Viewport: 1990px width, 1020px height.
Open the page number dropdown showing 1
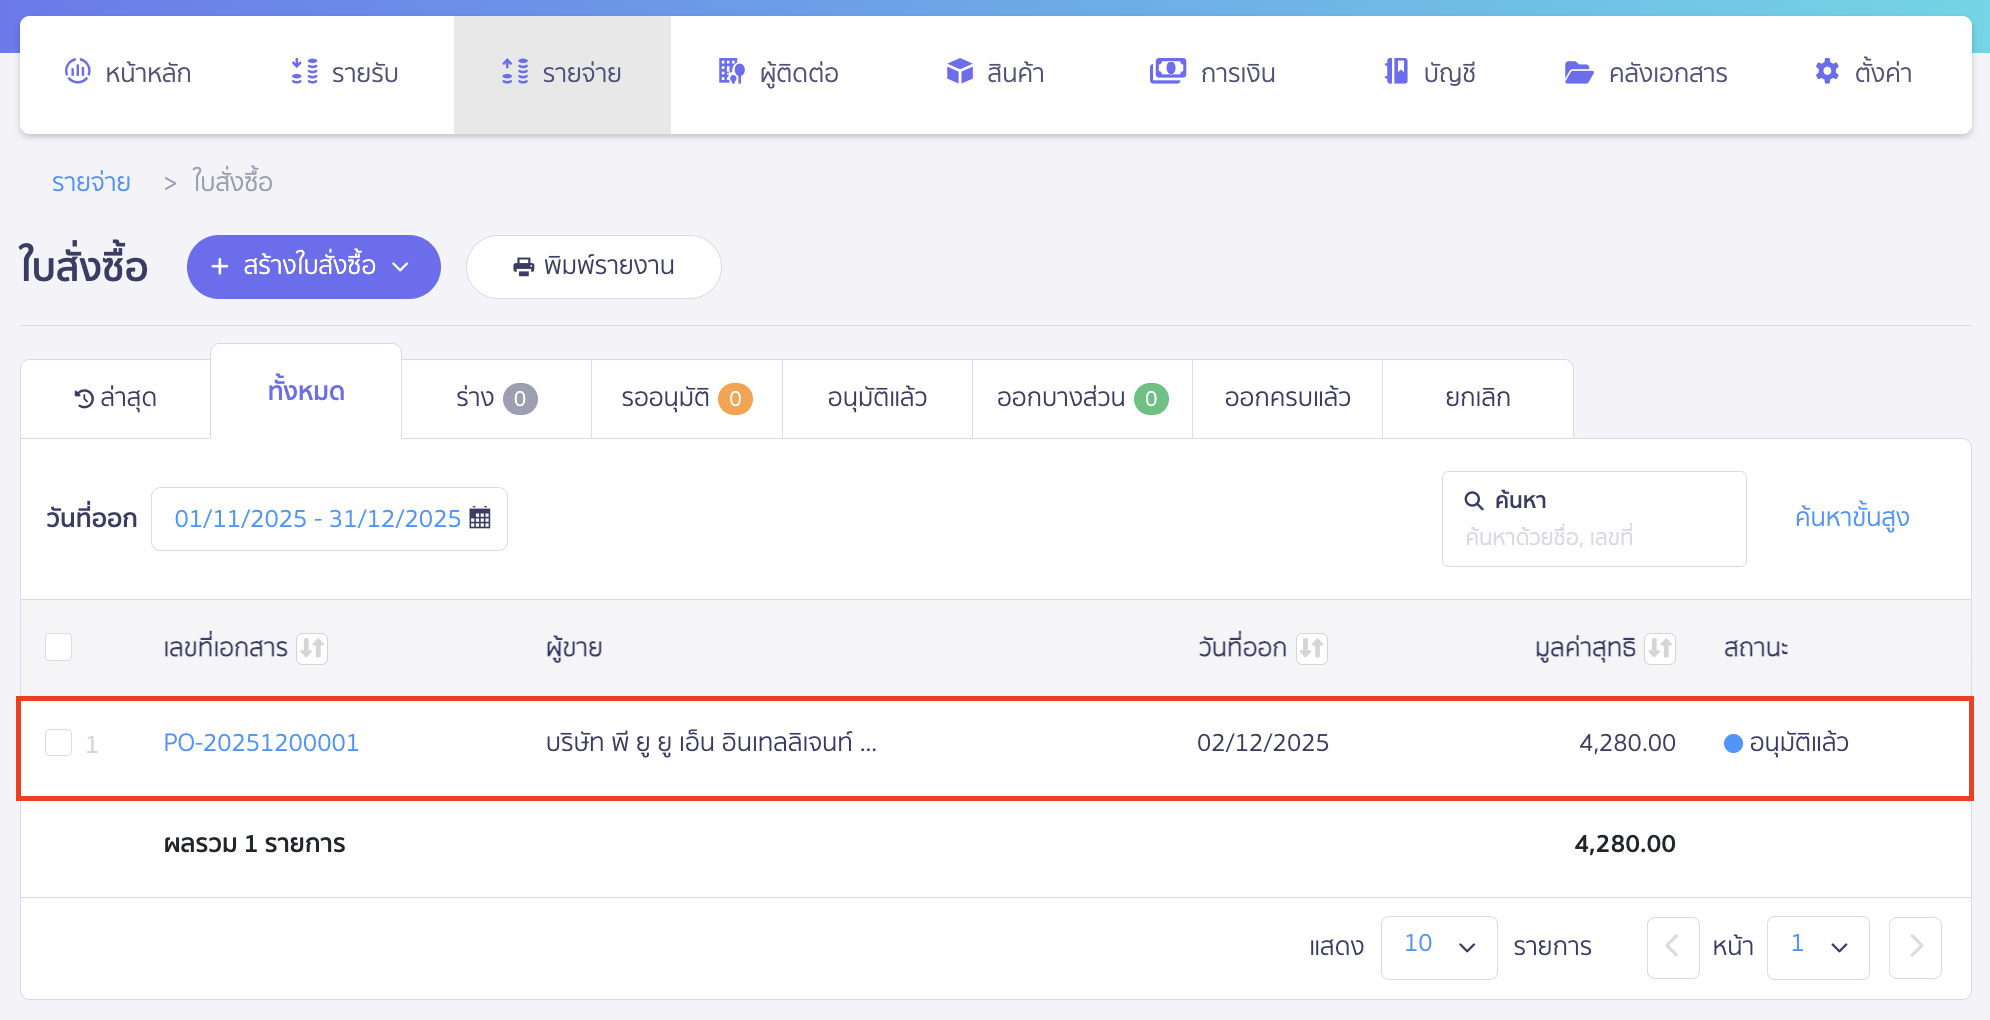coord(1818,946)
